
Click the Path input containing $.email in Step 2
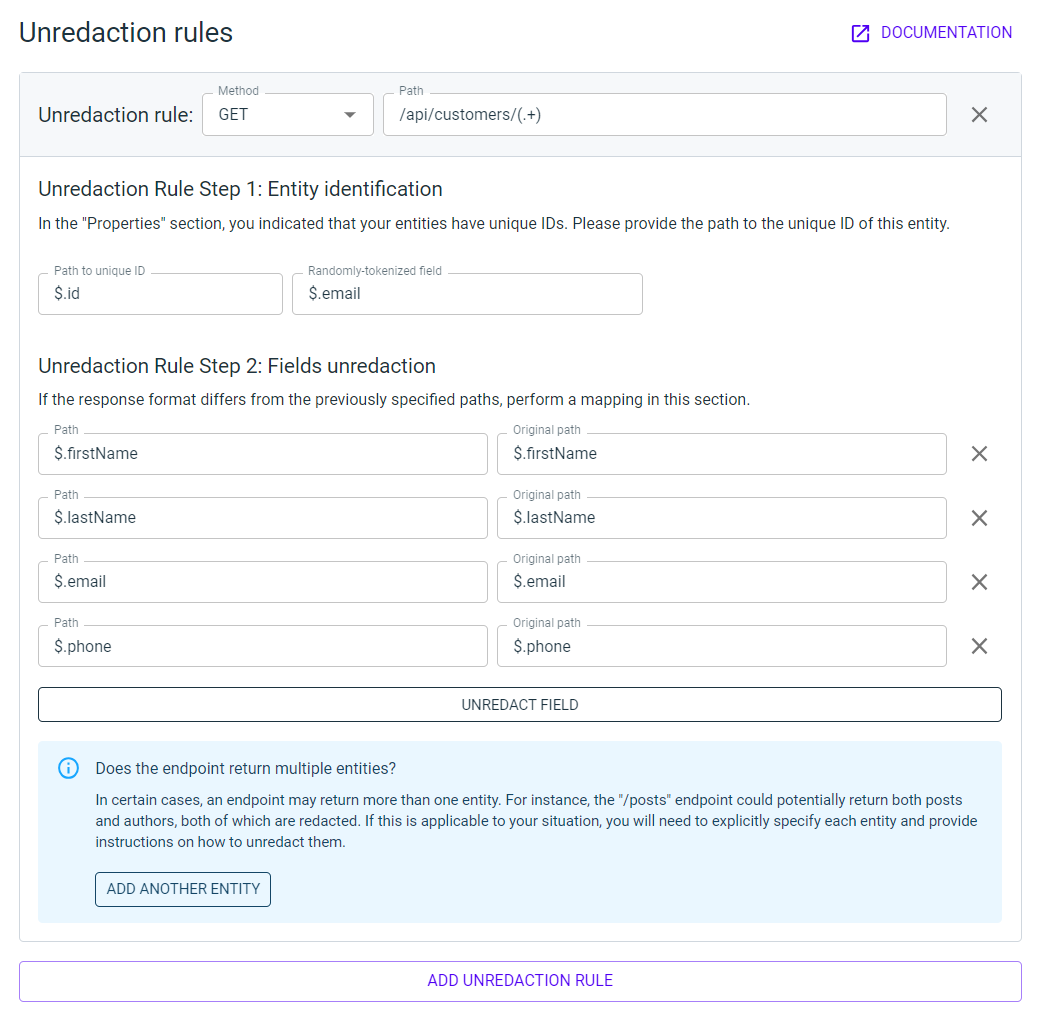[262, 582]
